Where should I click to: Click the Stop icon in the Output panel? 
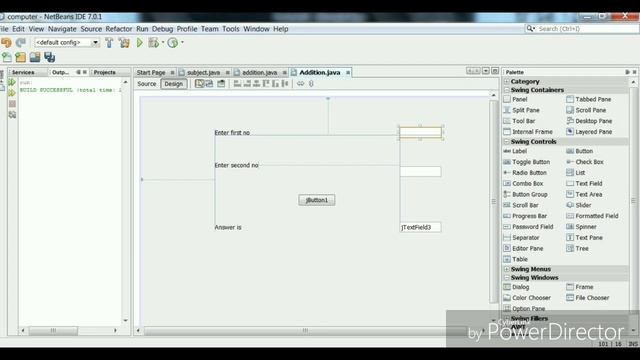coord(12,104)
